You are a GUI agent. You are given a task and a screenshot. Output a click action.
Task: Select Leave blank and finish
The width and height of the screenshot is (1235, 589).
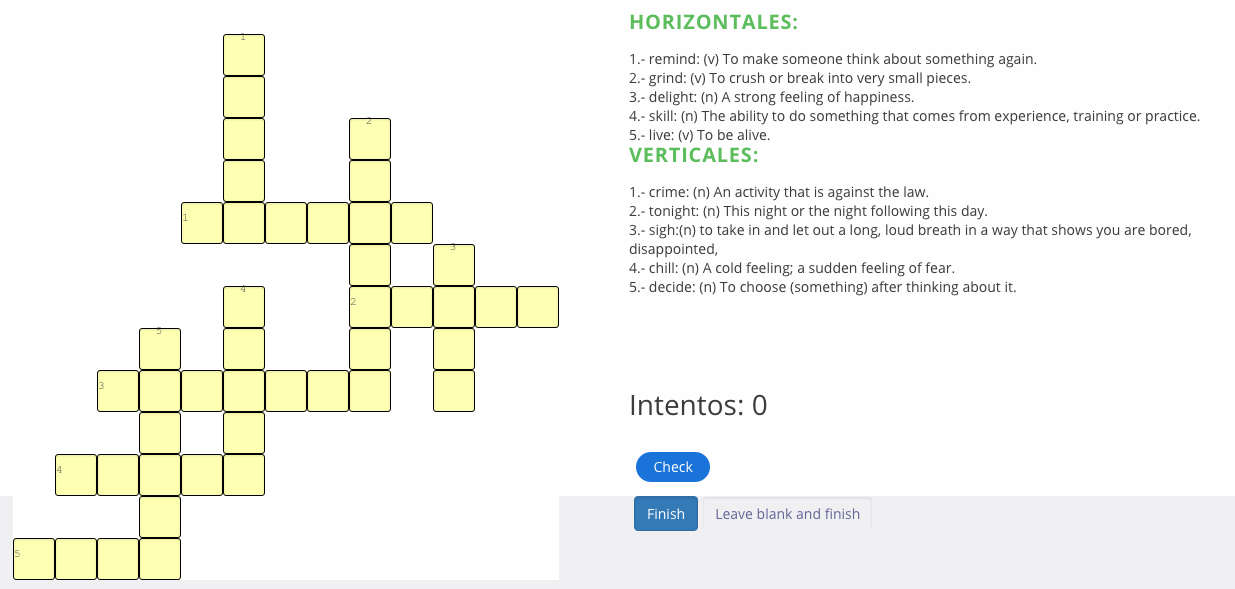point(787,514)
